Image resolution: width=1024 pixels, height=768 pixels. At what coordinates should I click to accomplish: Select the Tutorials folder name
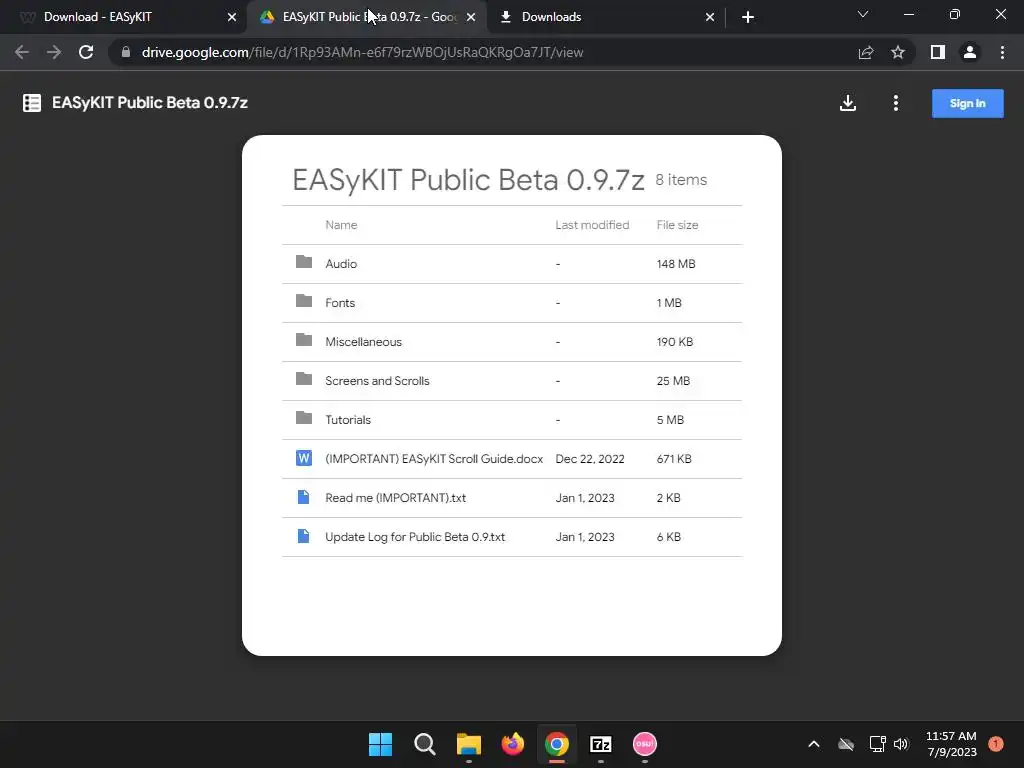348,420
